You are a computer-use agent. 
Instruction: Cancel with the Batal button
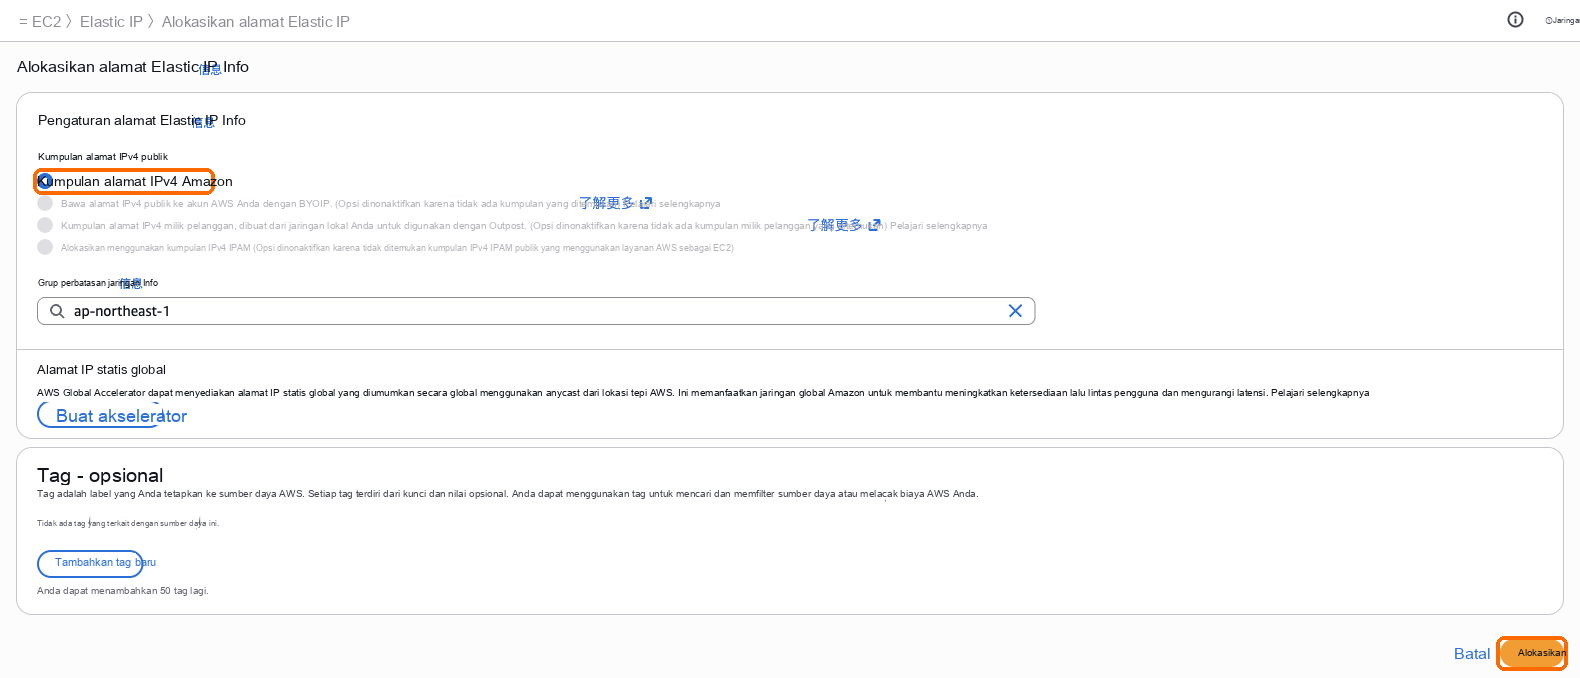[x=1472, y=653]
